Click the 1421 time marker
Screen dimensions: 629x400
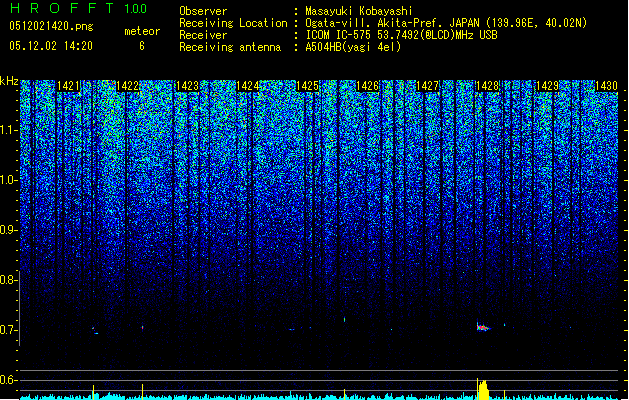click(69, 86)
